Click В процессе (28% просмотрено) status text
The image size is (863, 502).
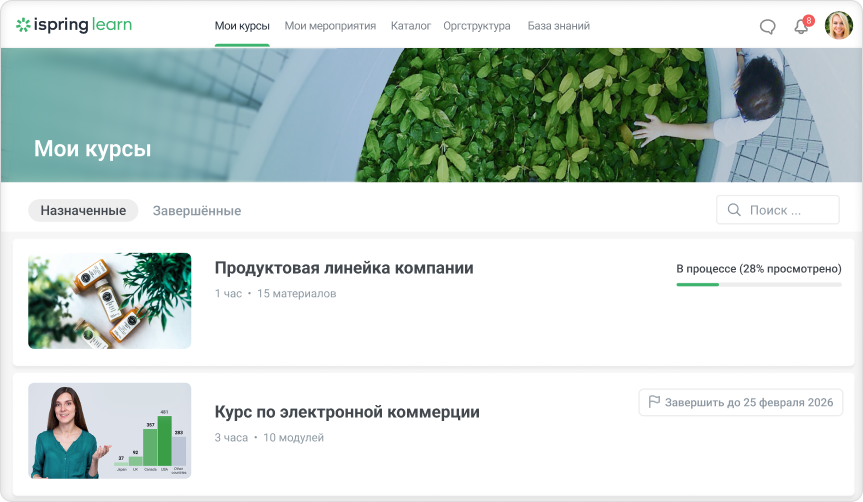[759, 269]
